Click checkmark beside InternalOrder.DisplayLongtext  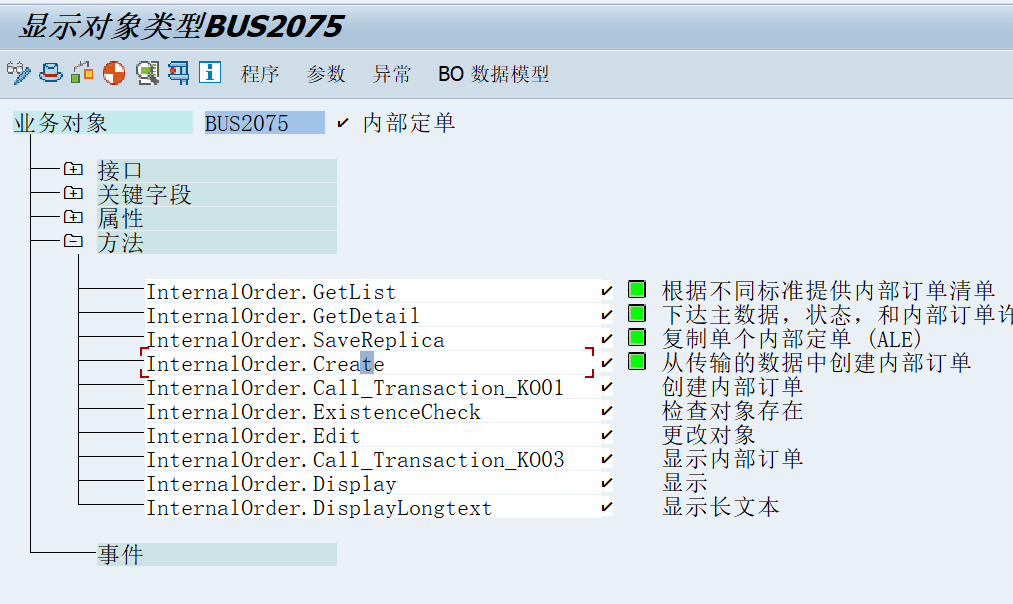pos(607,507)
